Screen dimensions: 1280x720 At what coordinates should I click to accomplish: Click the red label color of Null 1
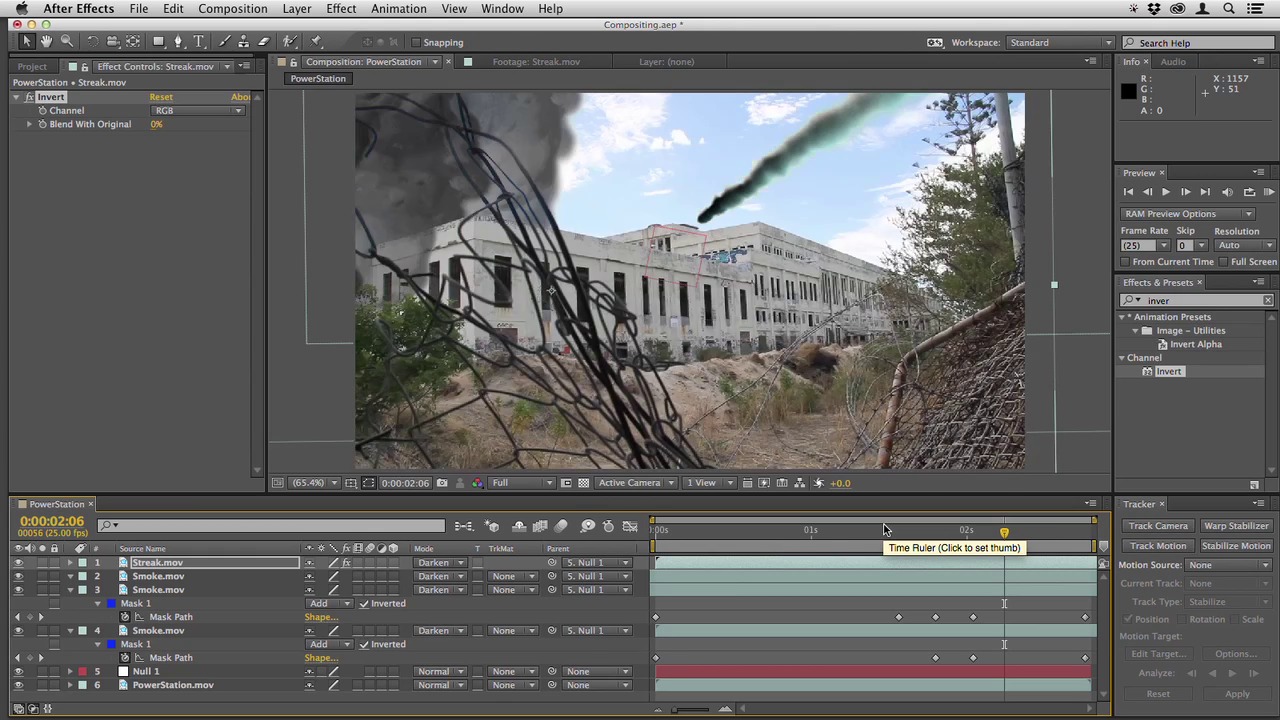click(x=83, y=672)
